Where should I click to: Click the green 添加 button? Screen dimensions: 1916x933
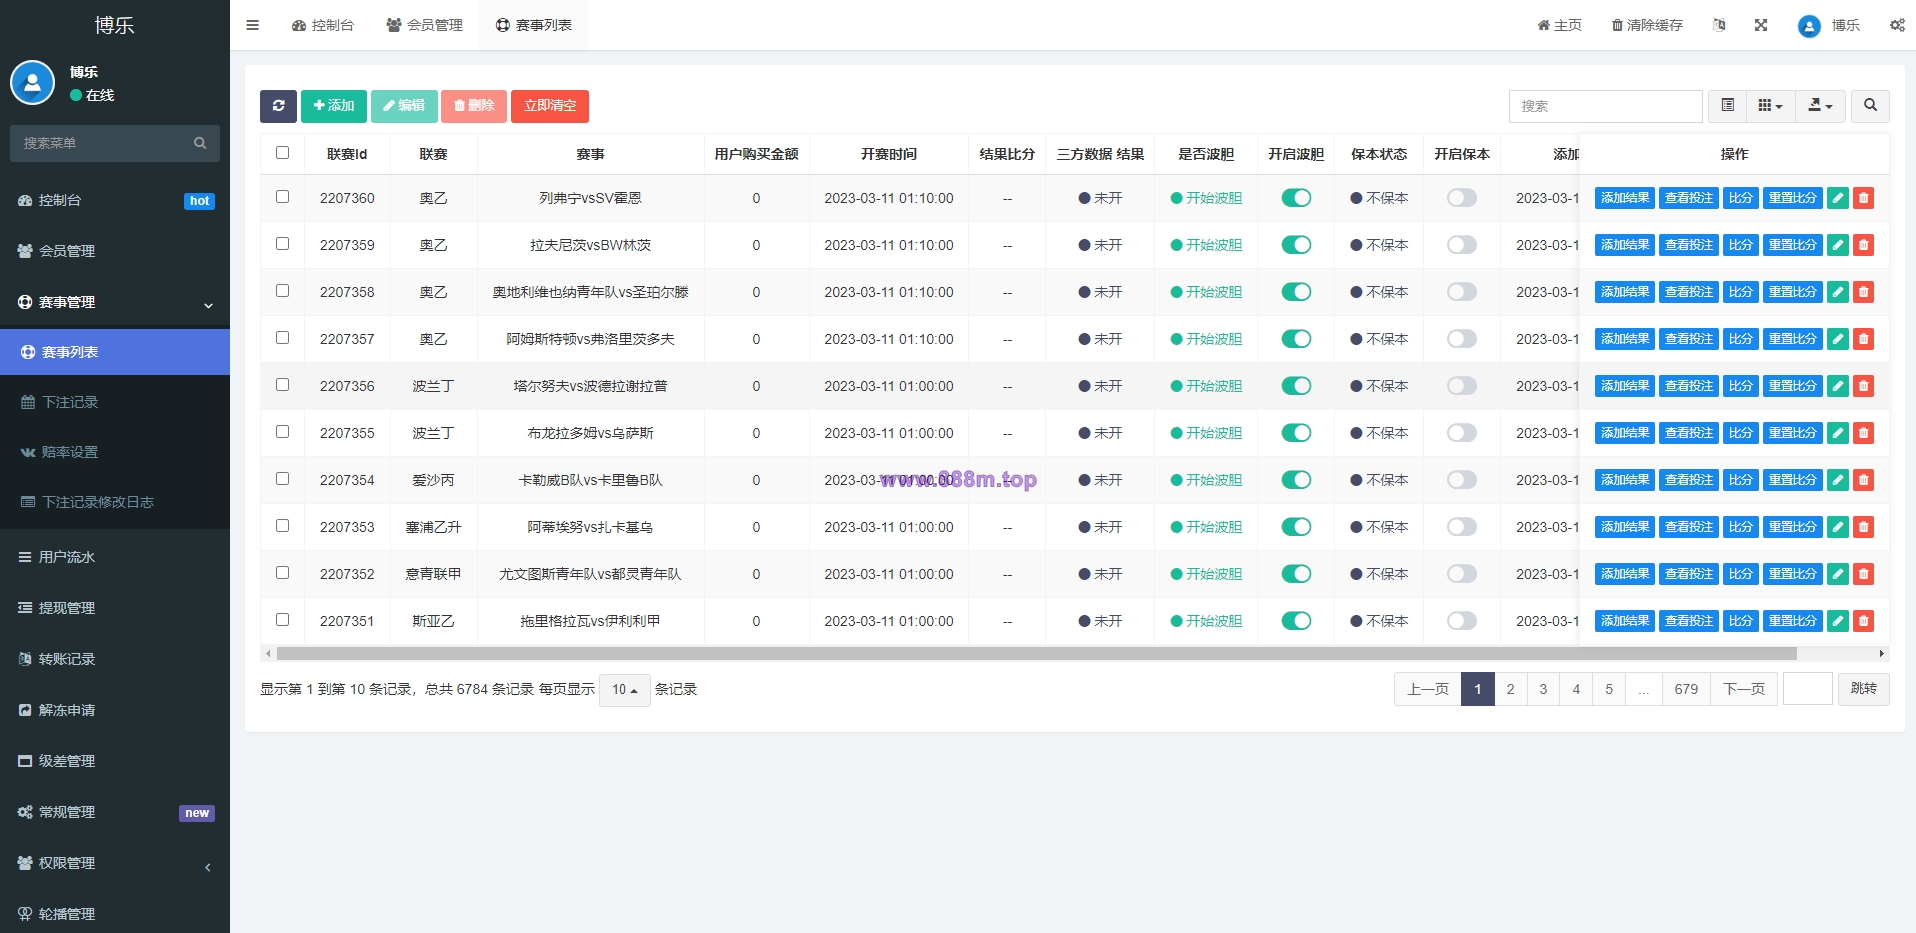[334, 106]
